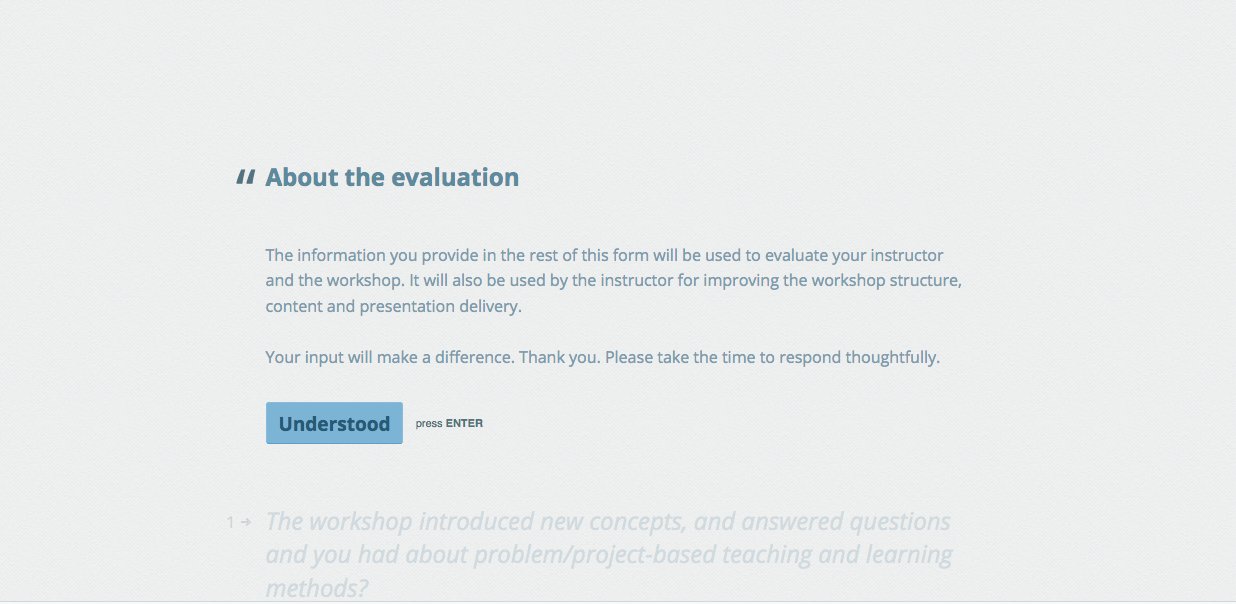
Task: Click the question line starting 'and you had about'
Action: (x=608, y=554)
